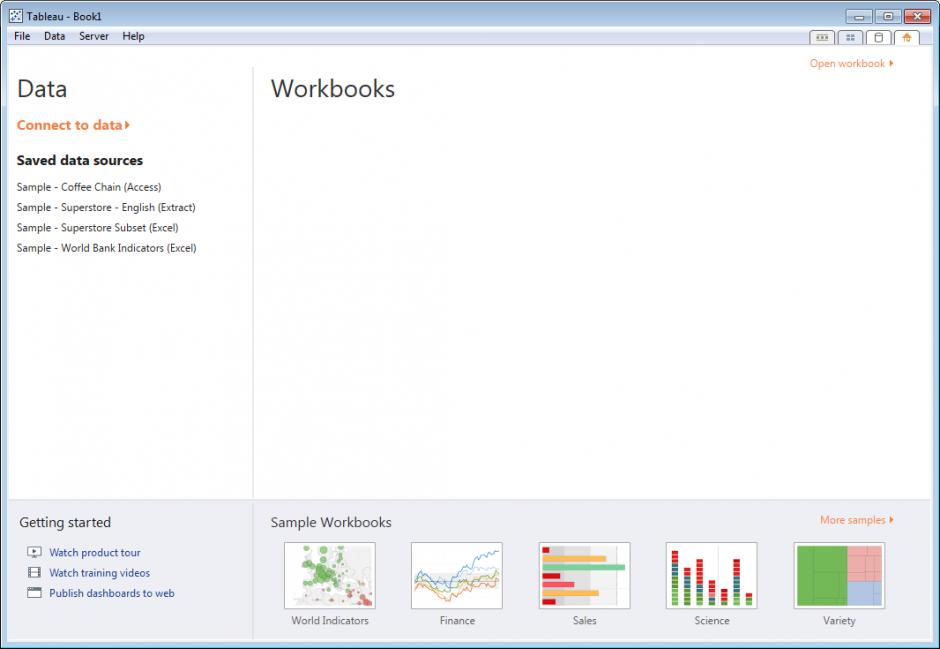Go to the data connection cylinder tab icon
Viewport: 940px width, 649px height.
(x=878, y=37)
